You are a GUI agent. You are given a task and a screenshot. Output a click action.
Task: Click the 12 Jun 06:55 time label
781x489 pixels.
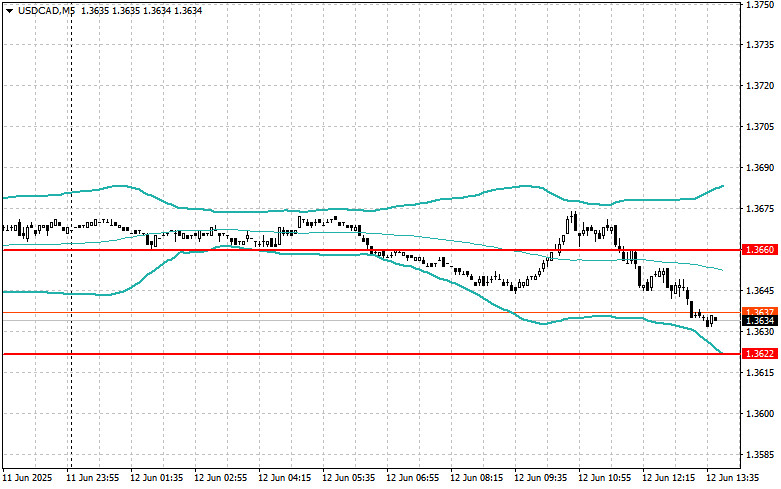click(412, 478)
